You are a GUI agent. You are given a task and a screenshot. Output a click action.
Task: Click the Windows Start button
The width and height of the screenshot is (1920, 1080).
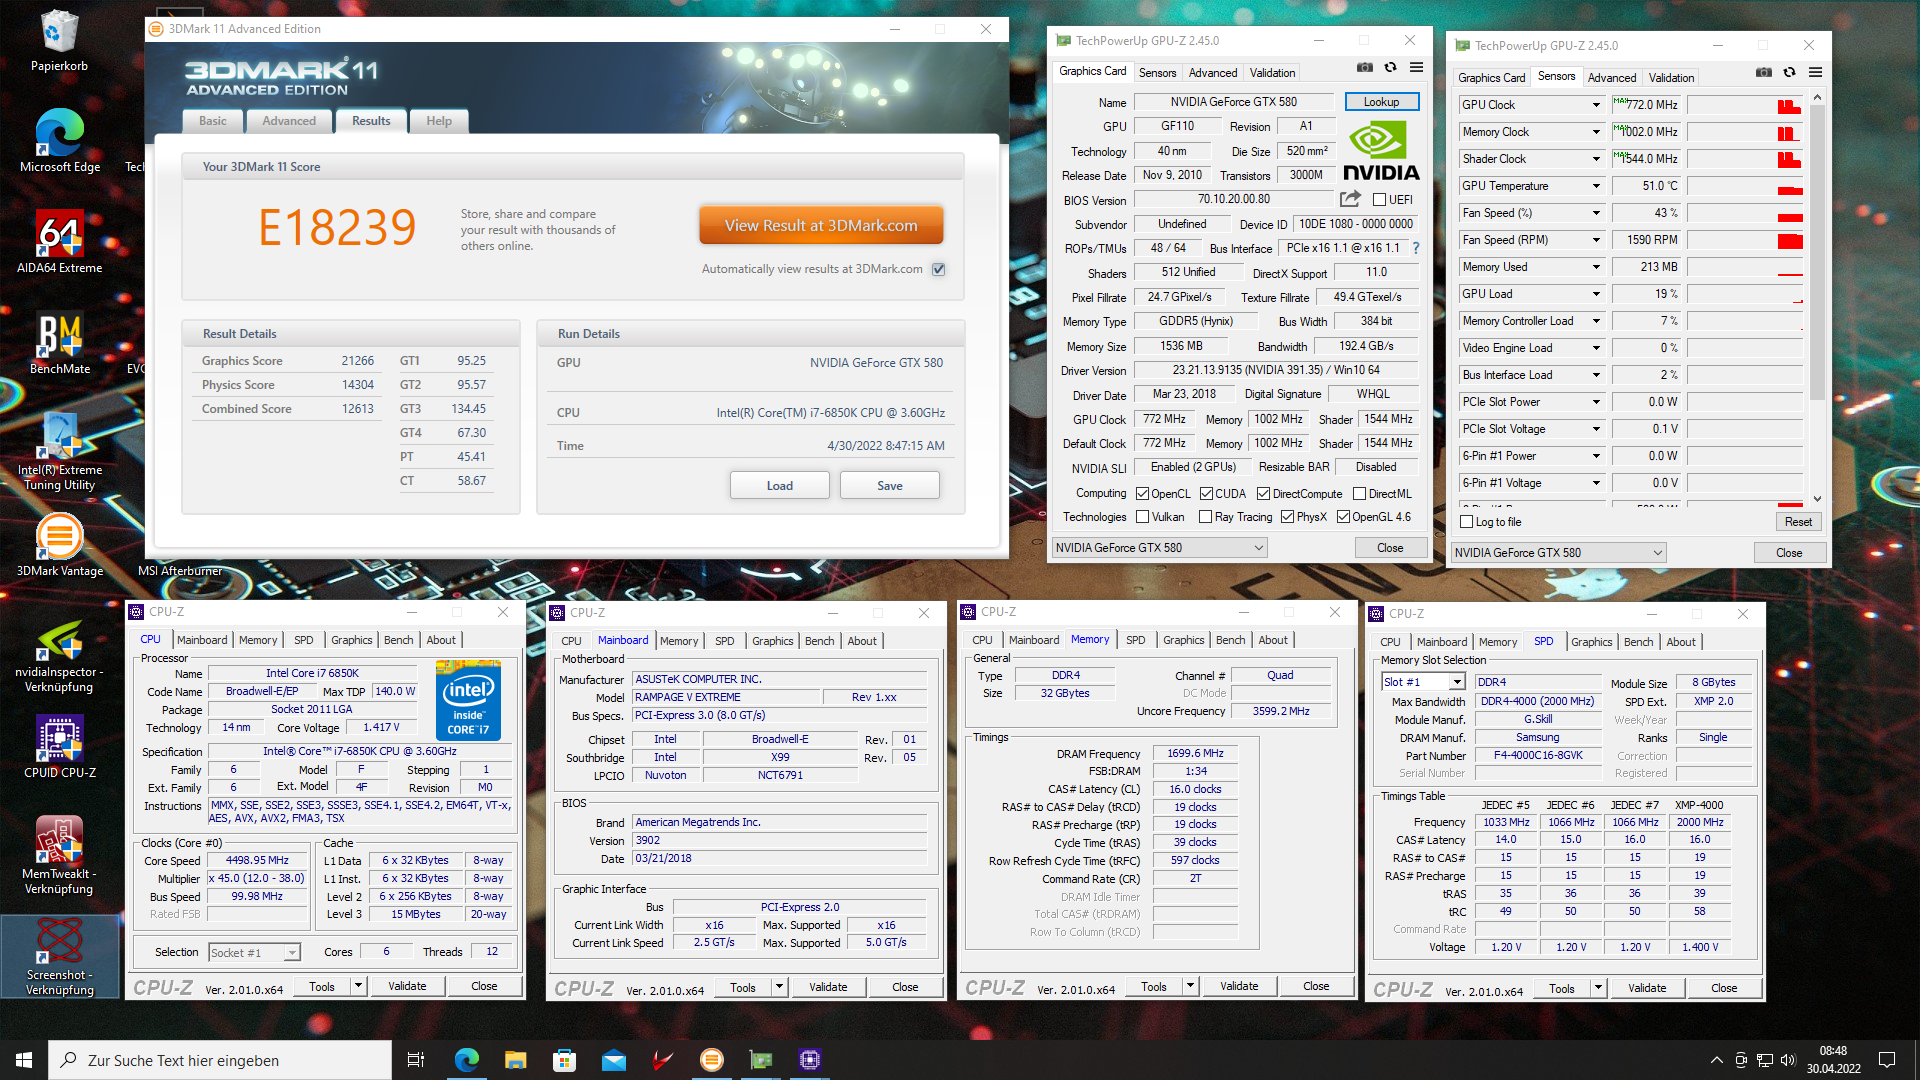coord(24,1060)
